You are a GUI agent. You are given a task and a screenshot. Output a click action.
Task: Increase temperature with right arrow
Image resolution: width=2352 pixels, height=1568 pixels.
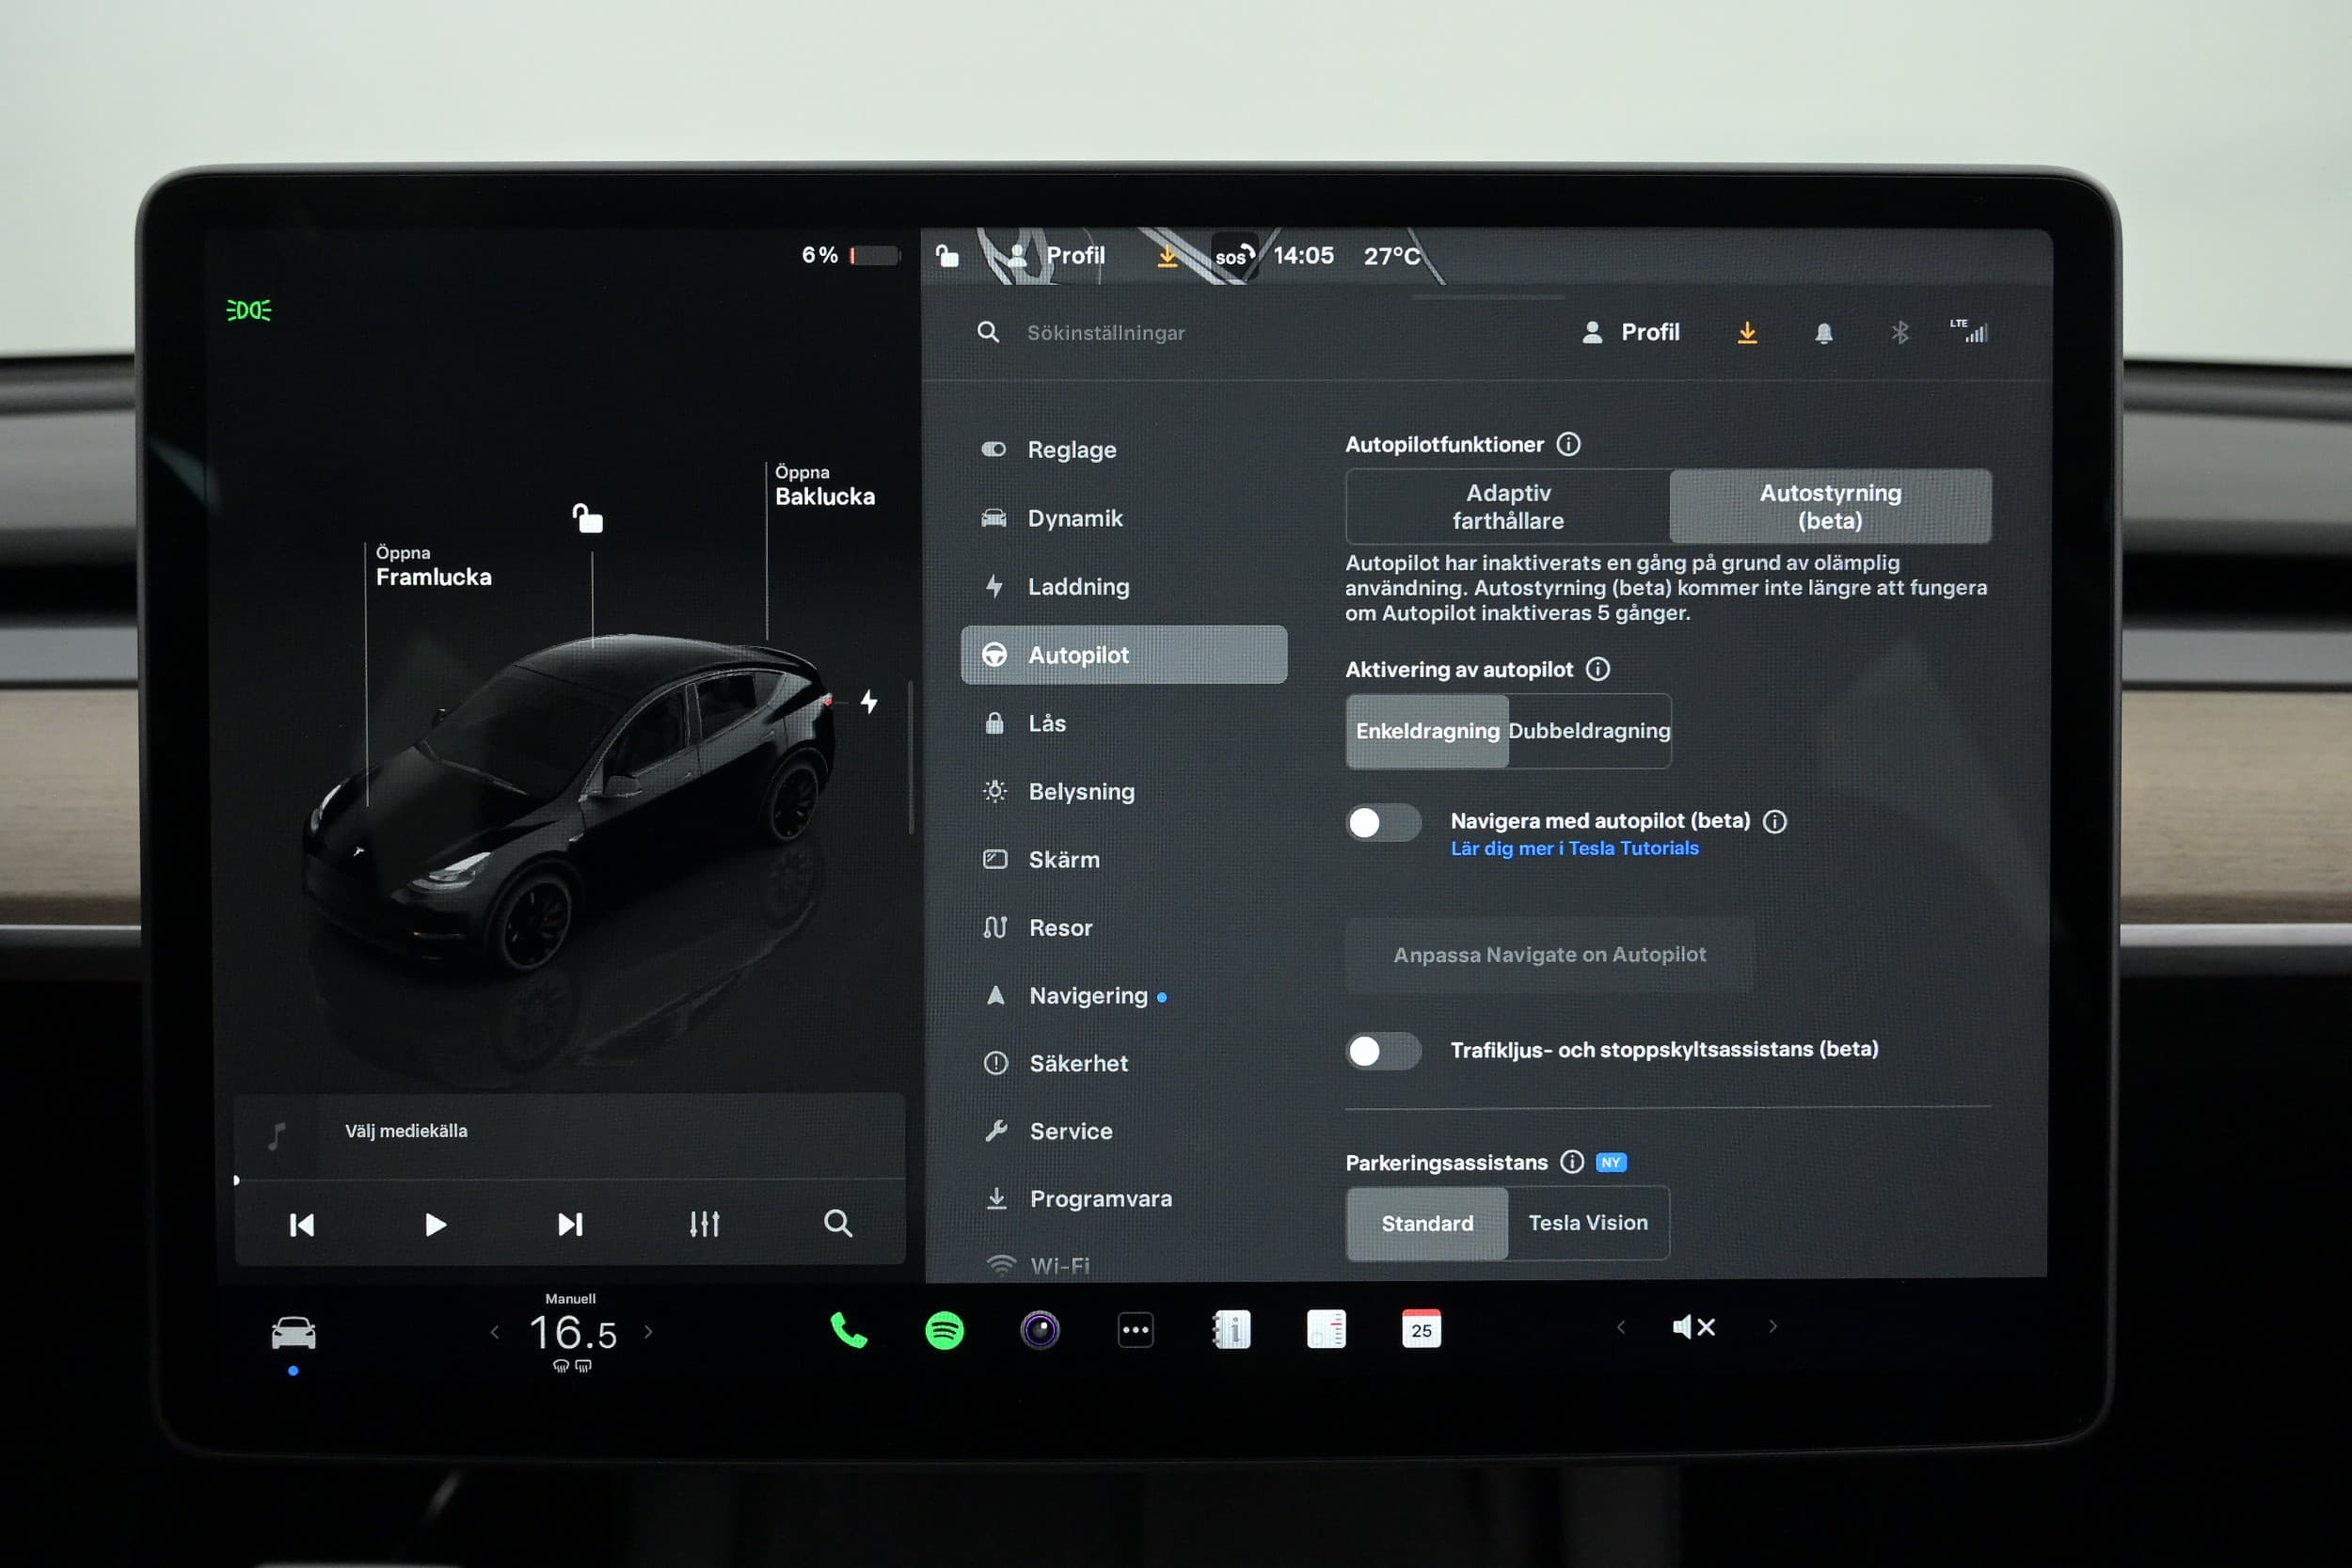tap(649, 1332)
